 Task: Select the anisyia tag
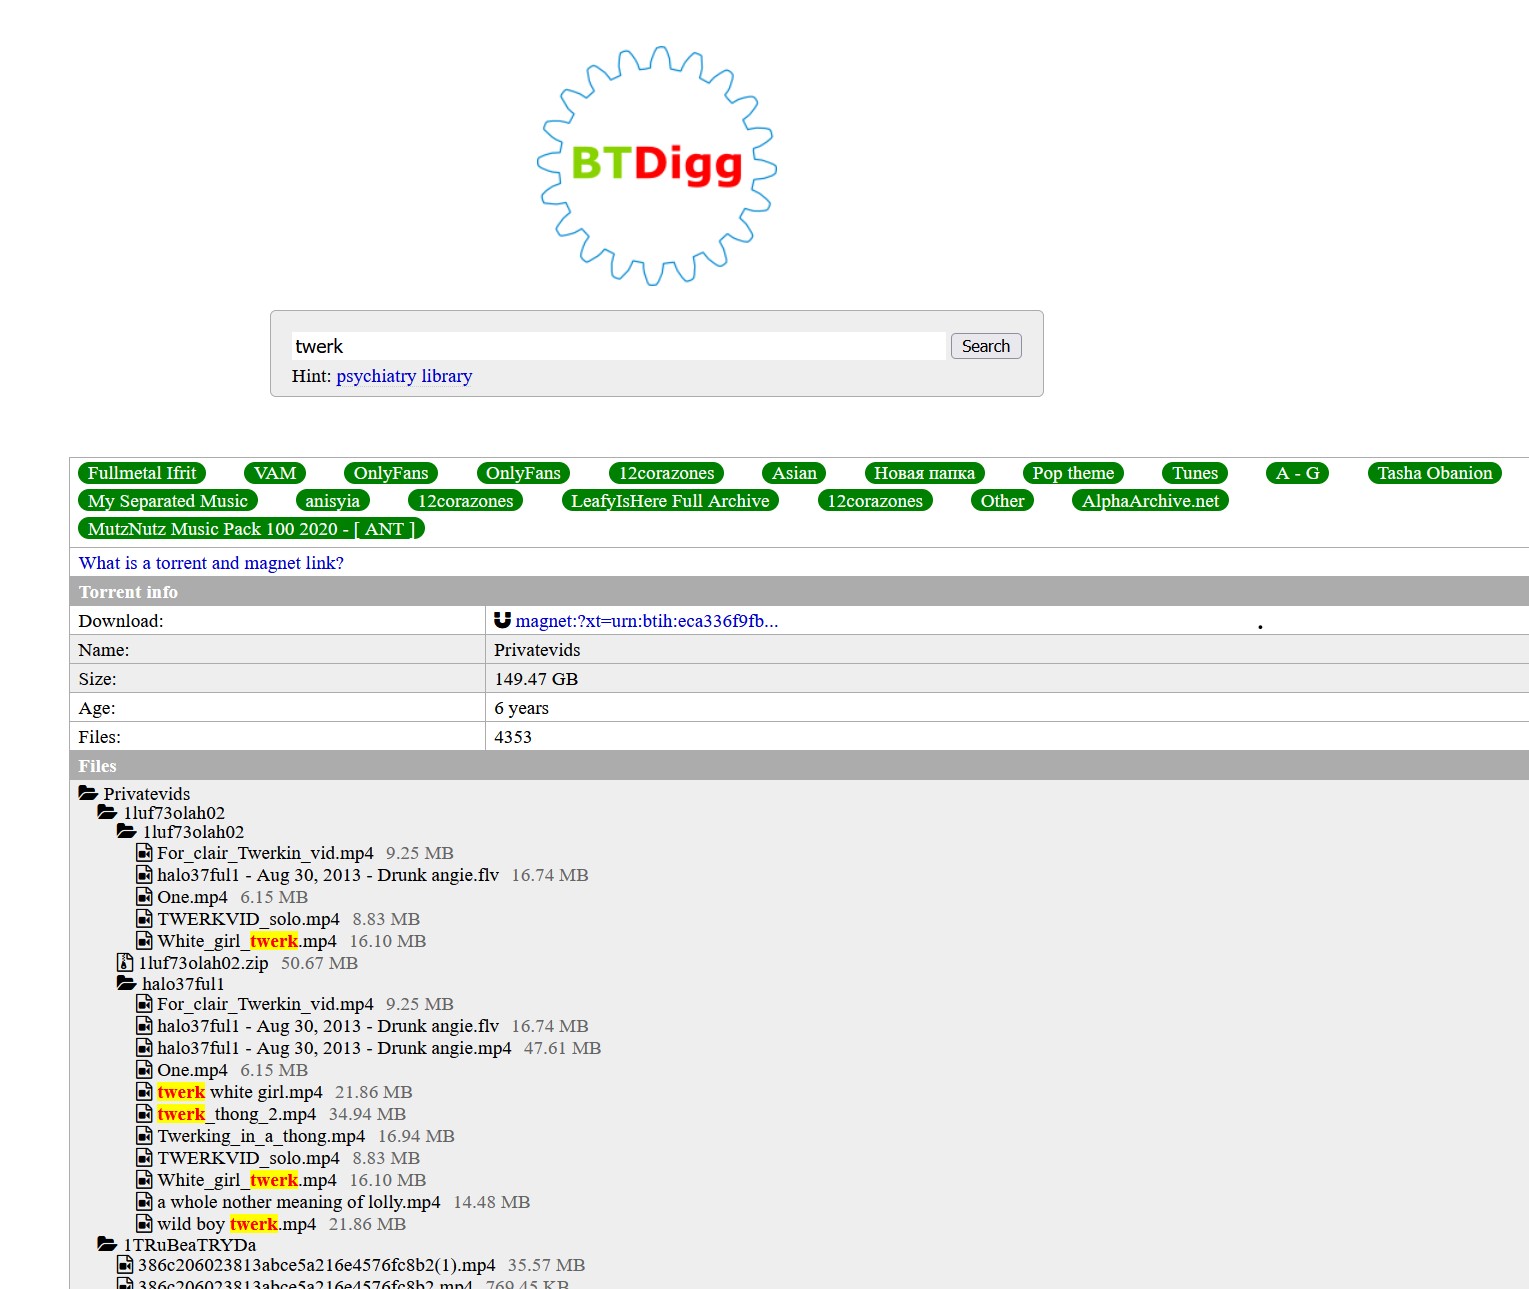click(333, 501)
